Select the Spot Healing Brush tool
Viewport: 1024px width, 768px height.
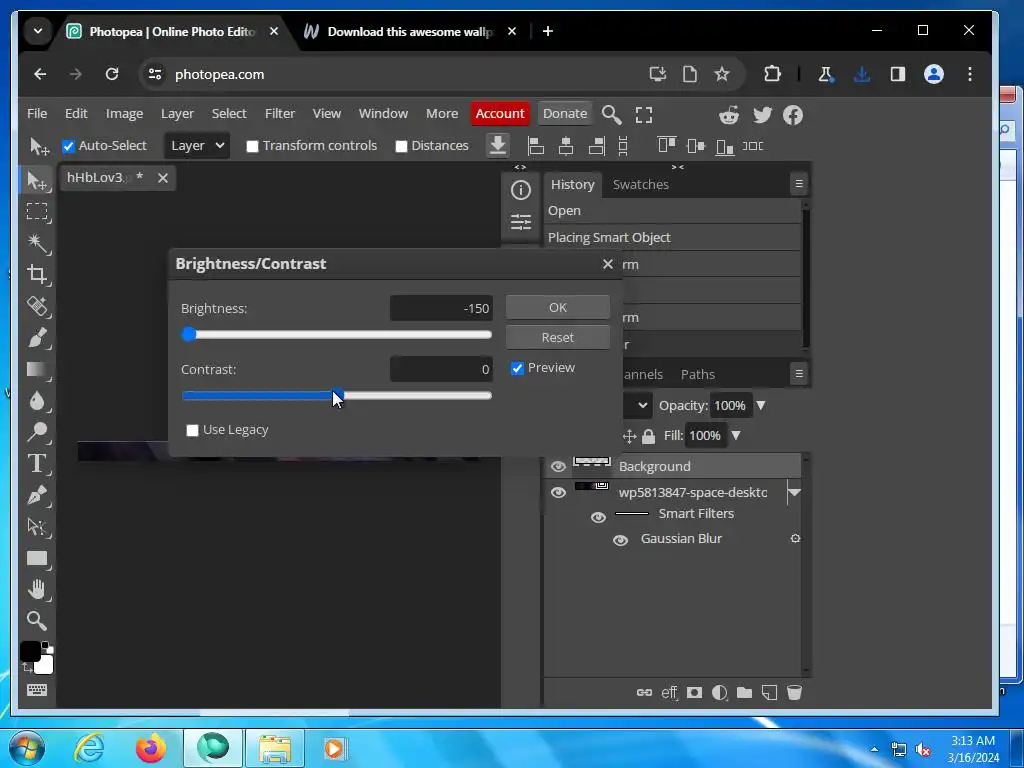click(x=37, y=306)
